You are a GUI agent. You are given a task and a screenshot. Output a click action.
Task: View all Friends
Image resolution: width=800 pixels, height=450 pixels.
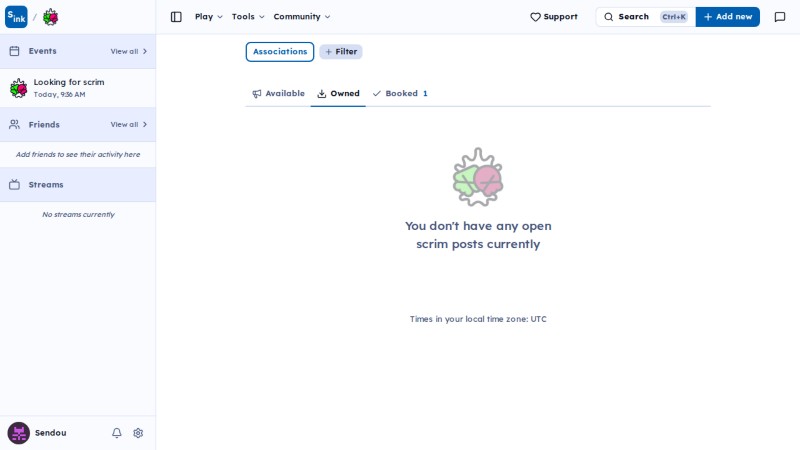(x=129, y=124)
